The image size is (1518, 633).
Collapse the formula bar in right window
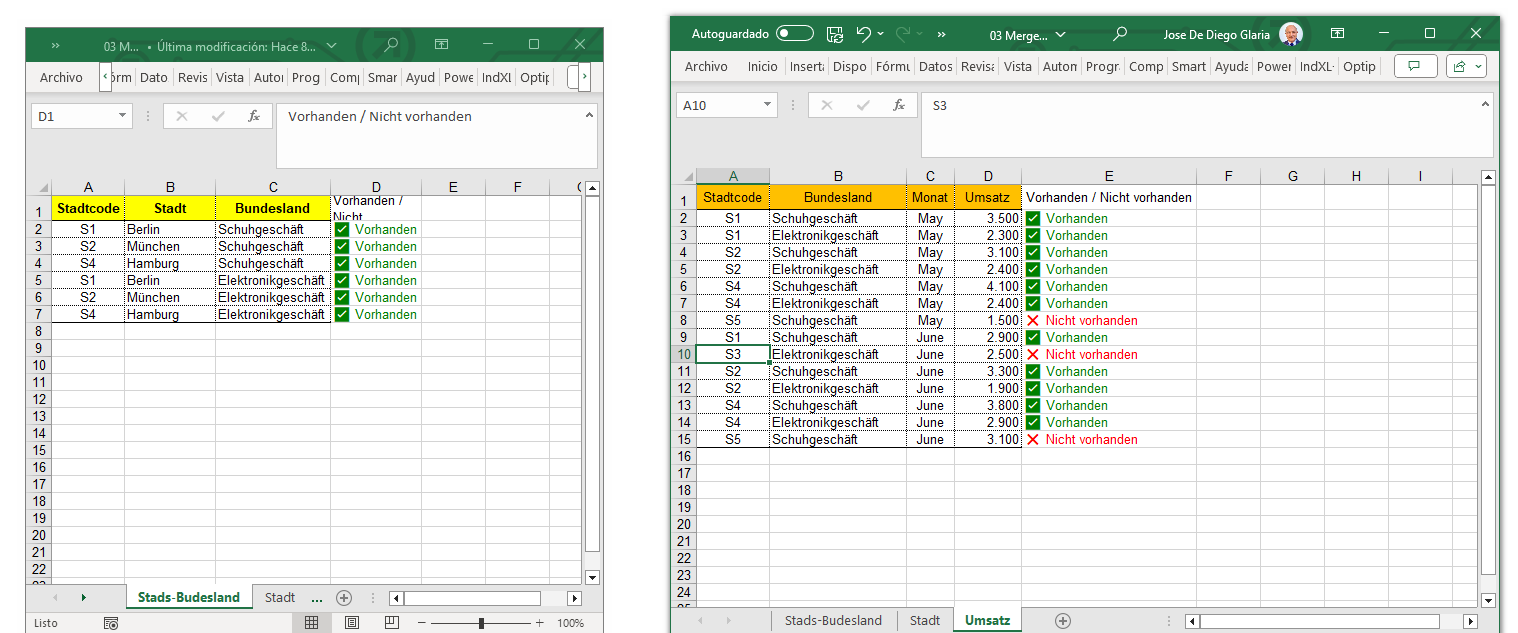pos(1484,103)
